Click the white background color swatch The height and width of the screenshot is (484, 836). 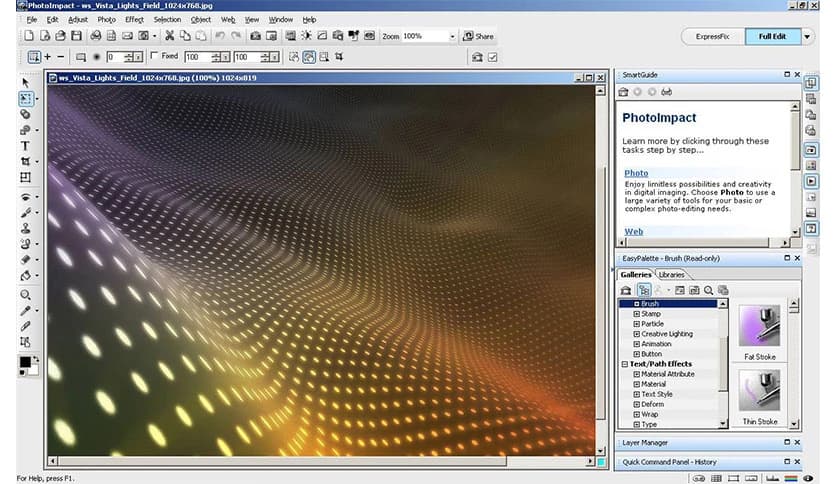tap(34, 368)
